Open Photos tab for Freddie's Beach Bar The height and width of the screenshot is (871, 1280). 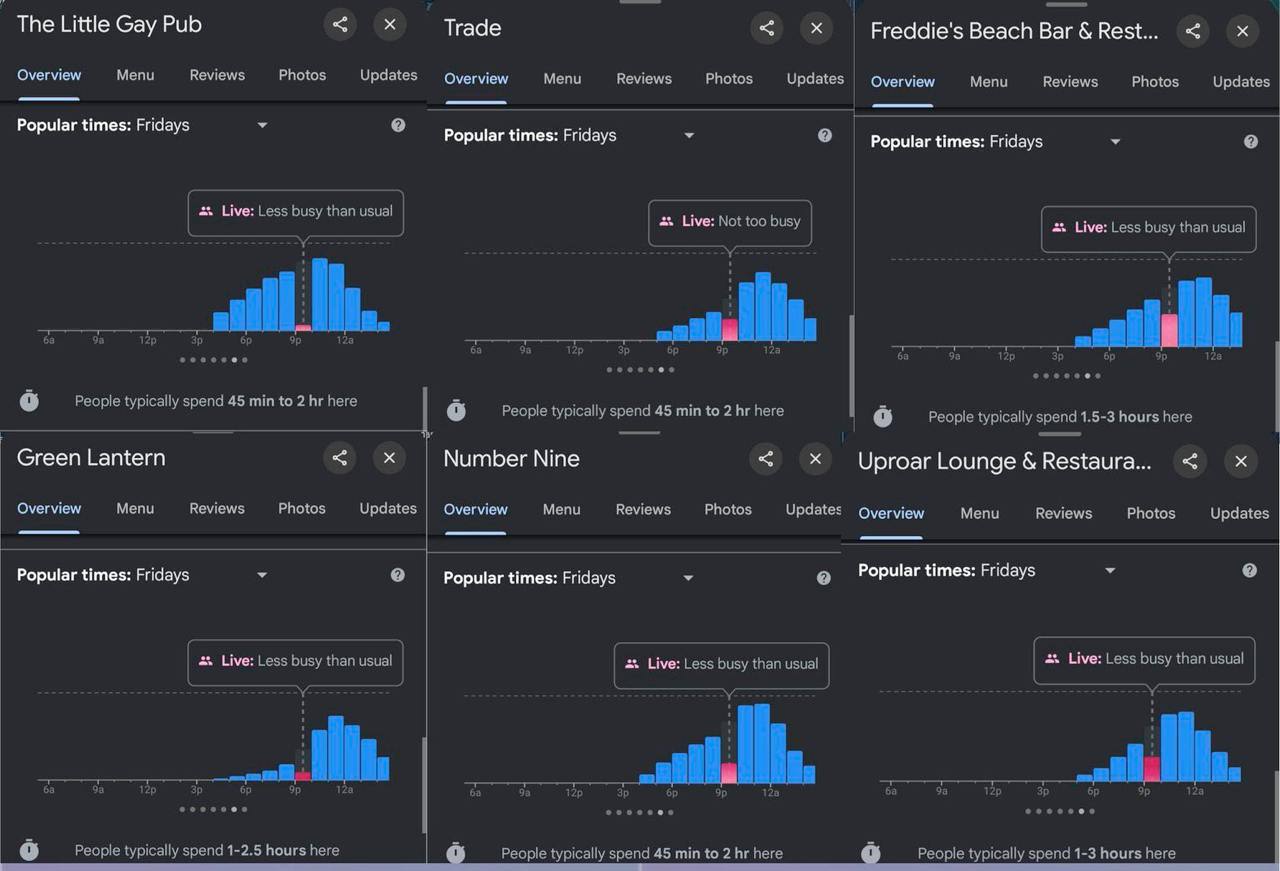(x=1155, y=82)
